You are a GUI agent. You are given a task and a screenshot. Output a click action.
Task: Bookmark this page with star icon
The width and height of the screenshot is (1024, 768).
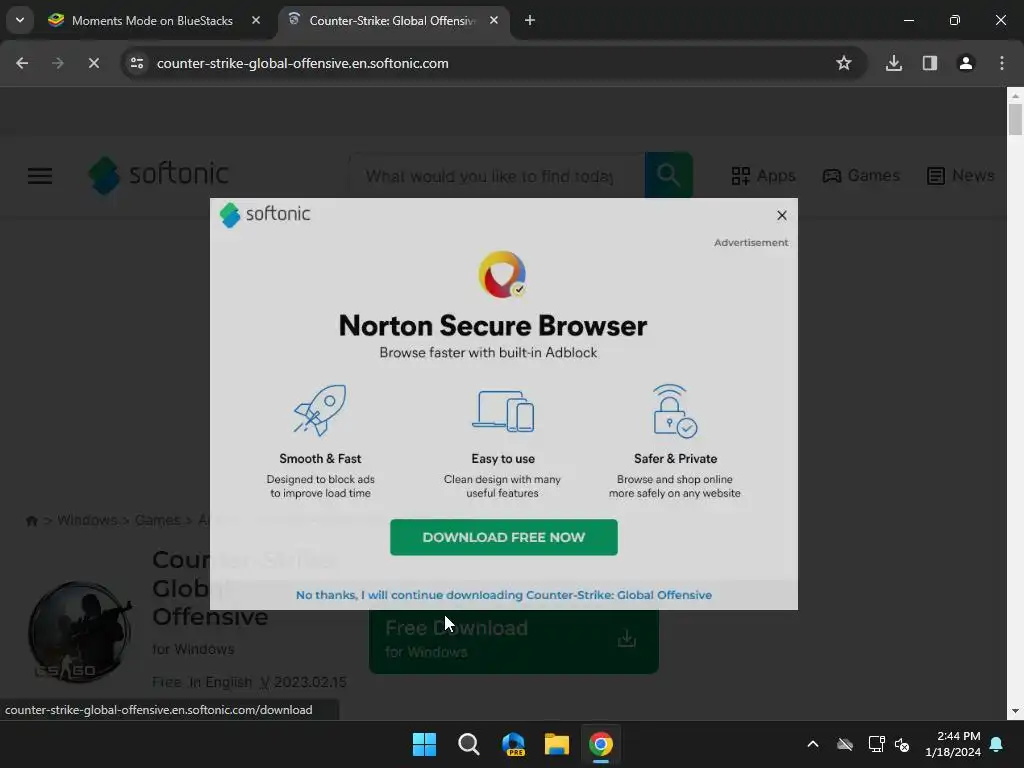[843, 63]
